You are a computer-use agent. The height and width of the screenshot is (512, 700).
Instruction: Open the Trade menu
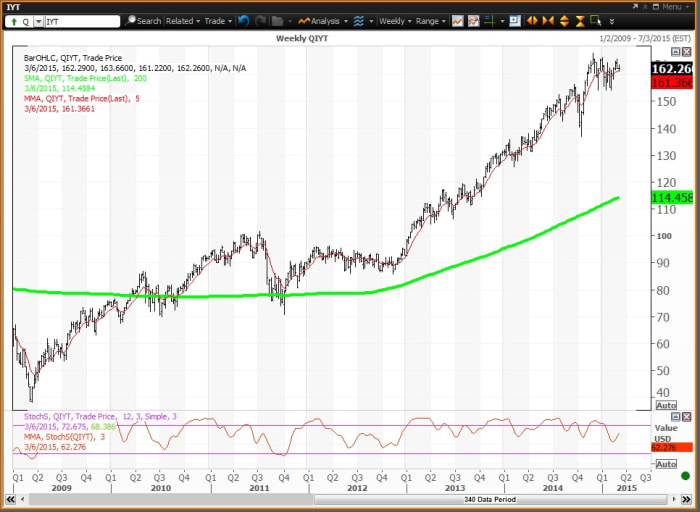[x=217, y=20]
